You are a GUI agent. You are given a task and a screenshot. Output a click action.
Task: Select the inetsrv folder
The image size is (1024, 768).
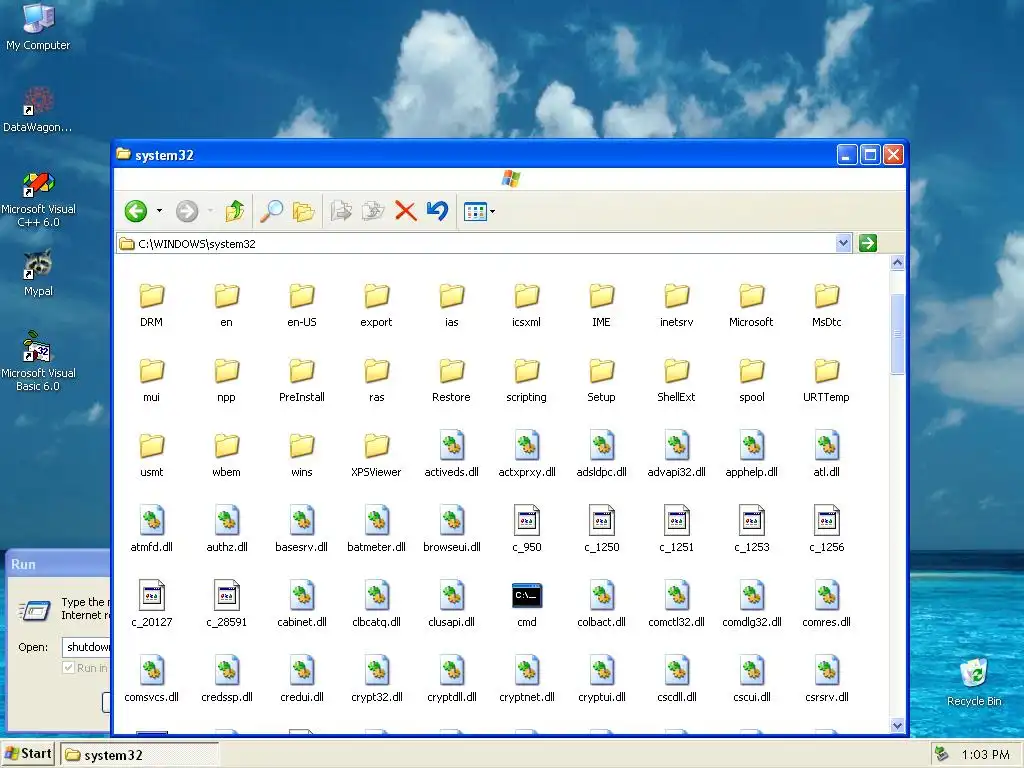(677, 305)
